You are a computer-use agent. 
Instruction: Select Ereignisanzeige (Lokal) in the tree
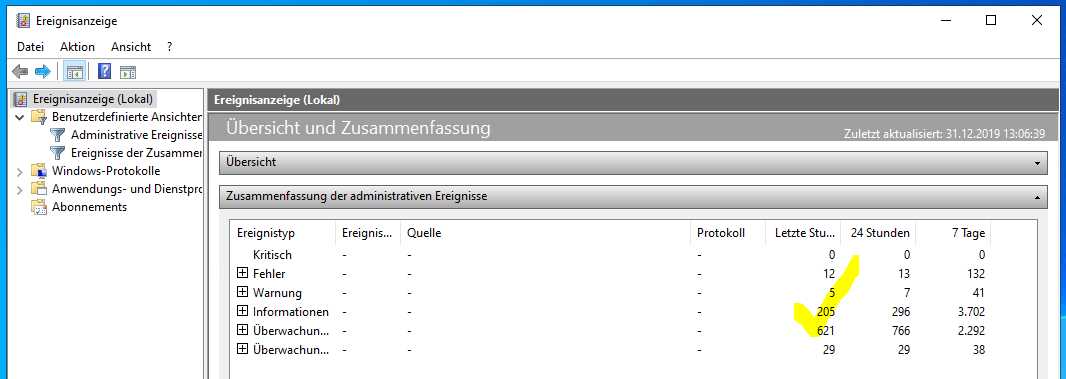pos(92,99)
